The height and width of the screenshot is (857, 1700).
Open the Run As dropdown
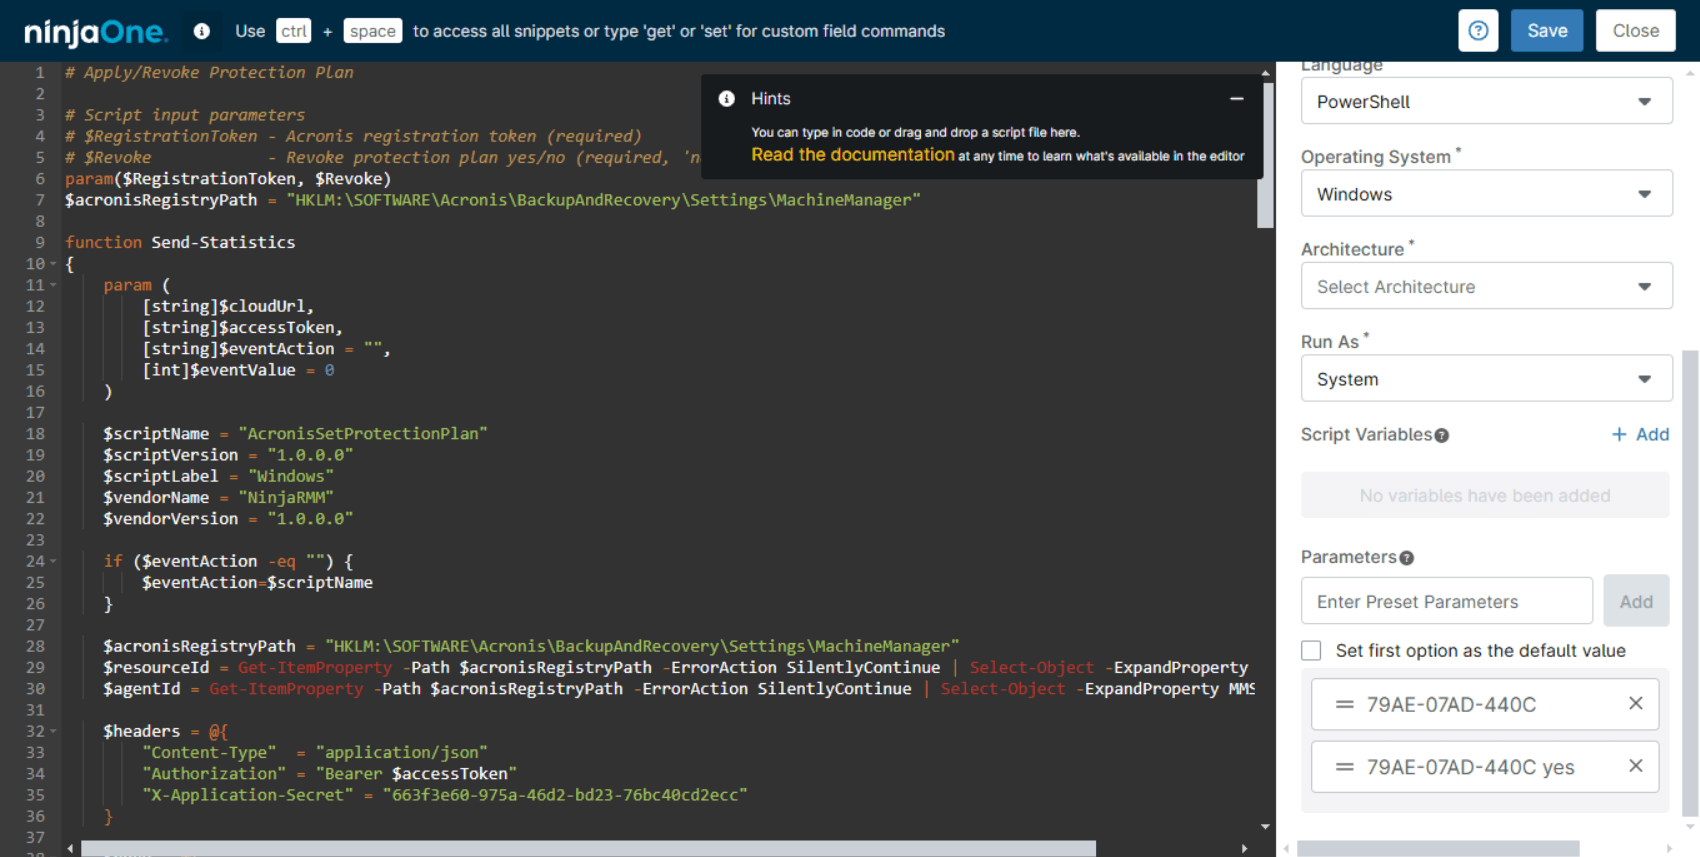click(1486, 379)
